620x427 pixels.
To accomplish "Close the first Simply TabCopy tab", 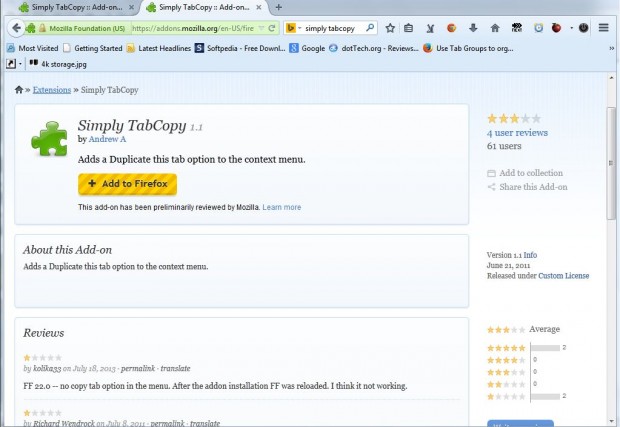I will click(x=131, y=7).
